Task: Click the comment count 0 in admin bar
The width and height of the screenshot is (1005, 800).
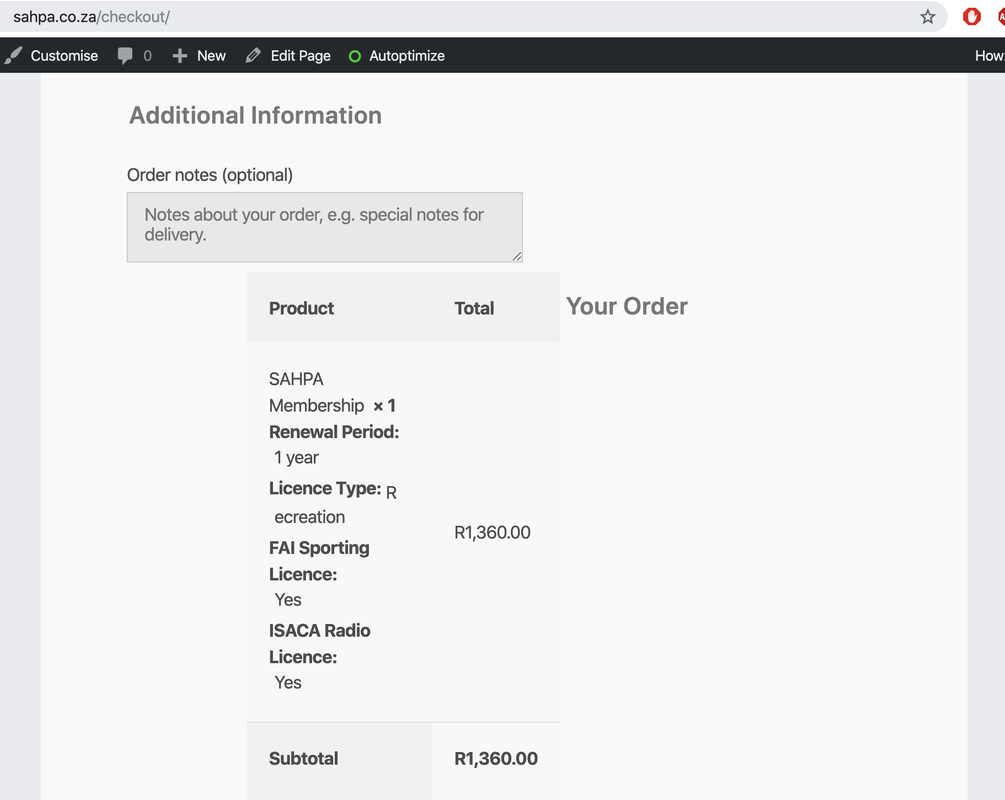Action: (x=147, y=56)
